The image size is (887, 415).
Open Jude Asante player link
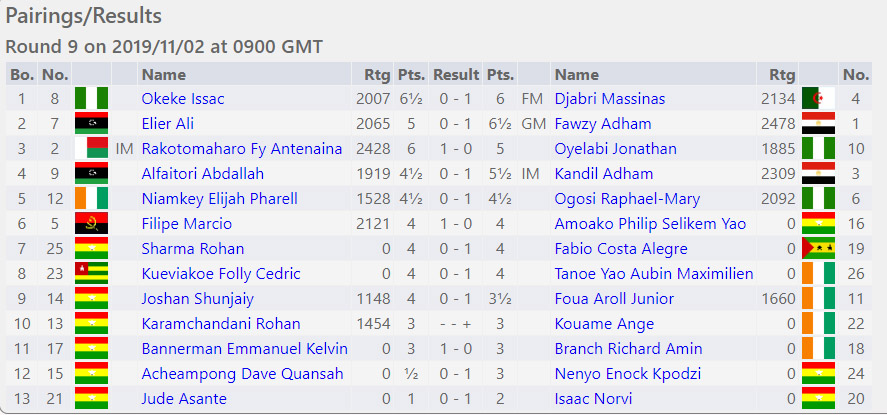tap(184, 399)
